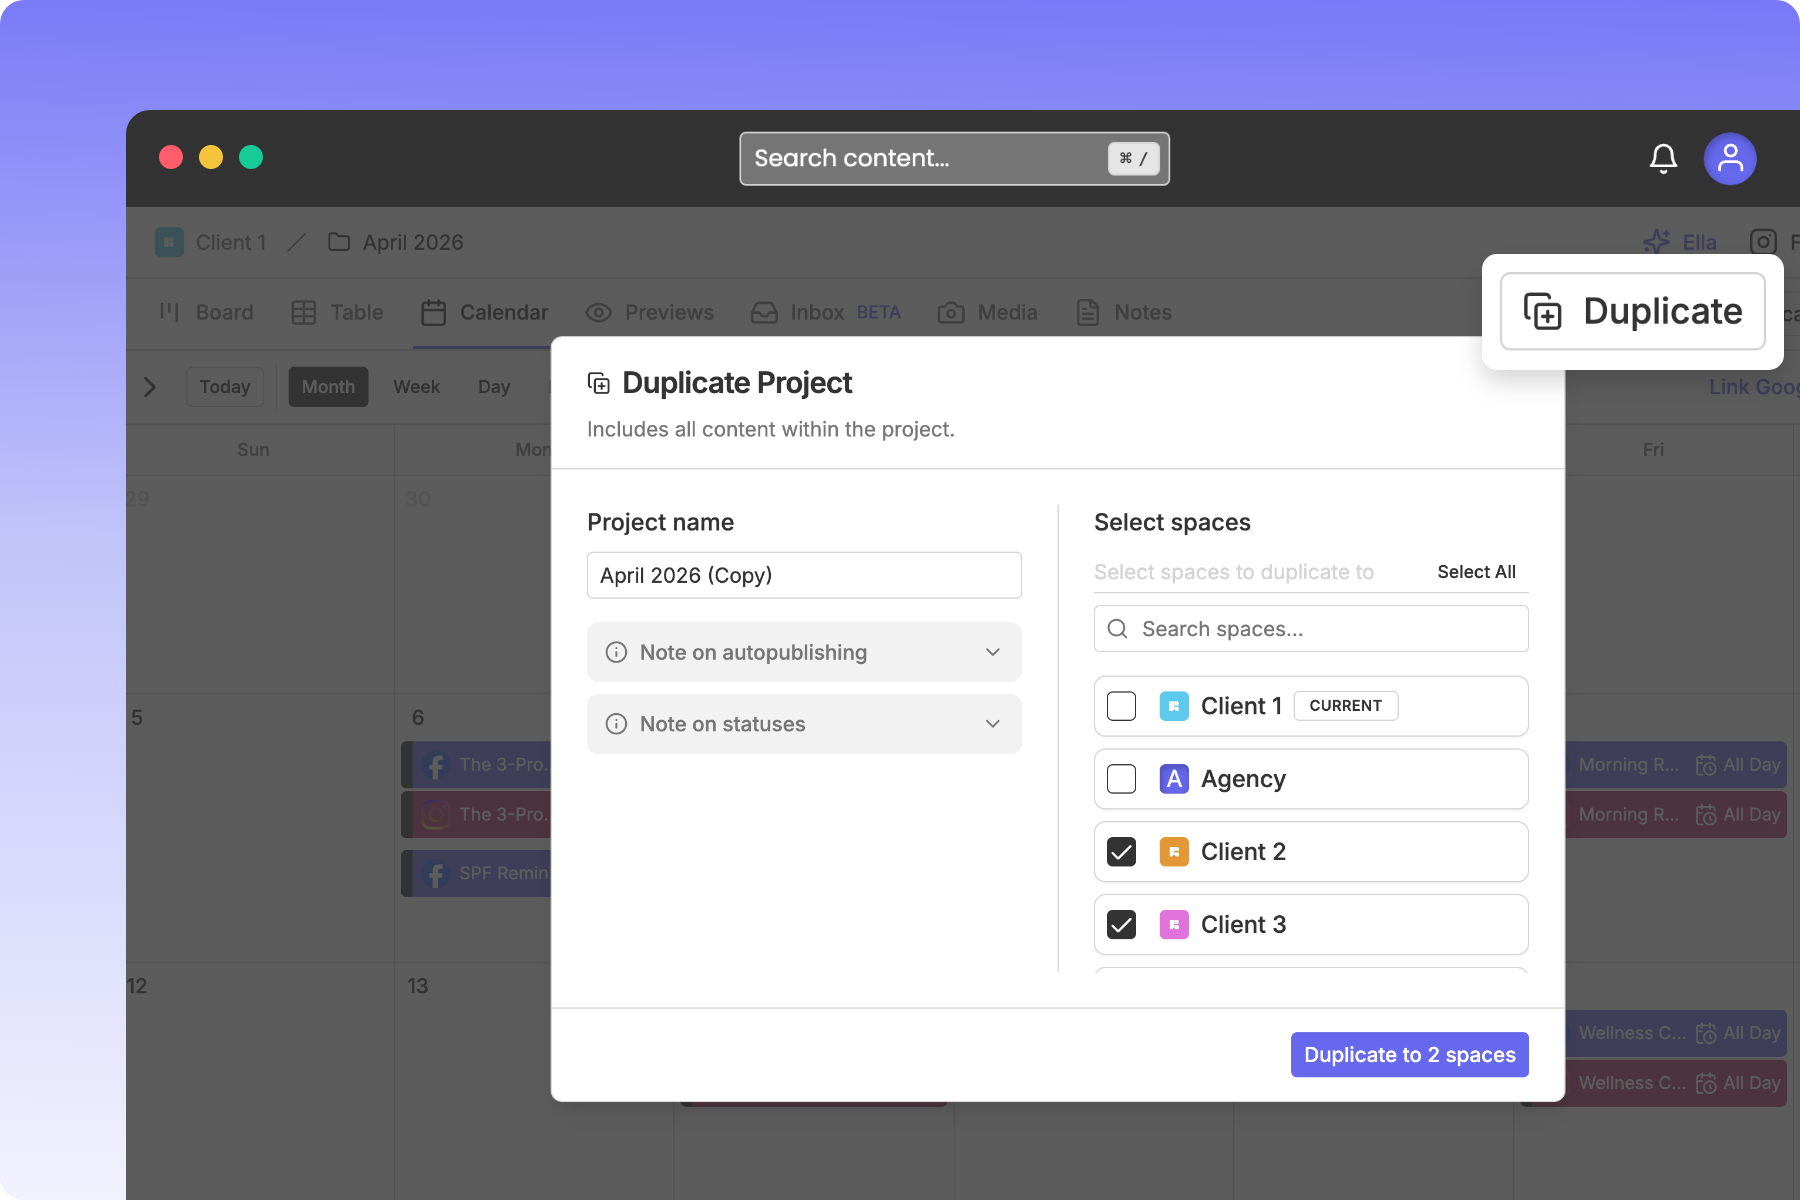Click the Select All link
The height and width of the screenshot is (1200, 1800).
pyautogui.click(x=1477, y=572)
